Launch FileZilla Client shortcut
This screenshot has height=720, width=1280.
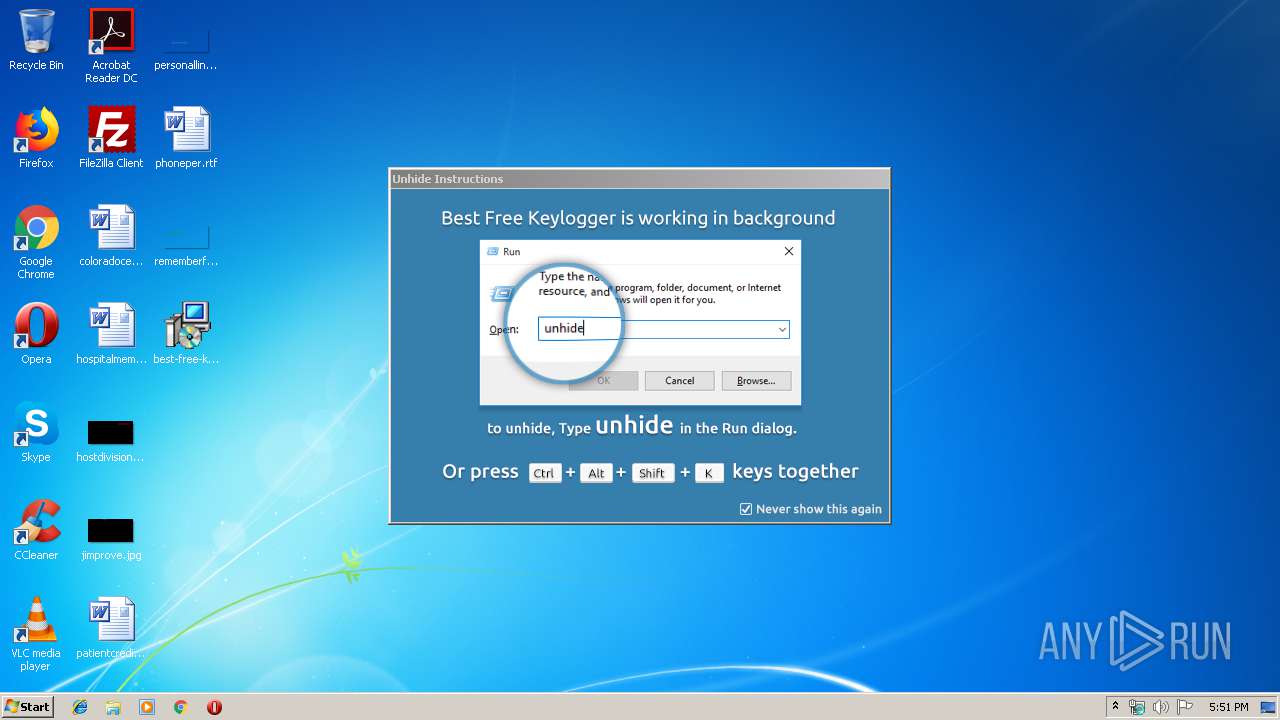(x=111, y=138)
